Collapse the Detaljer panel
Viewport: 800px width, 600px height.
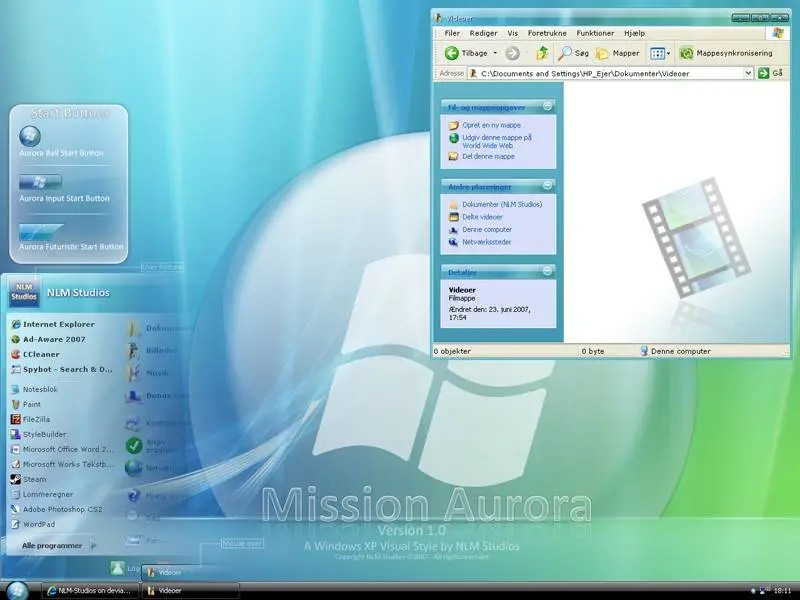(x=547, y=271)
